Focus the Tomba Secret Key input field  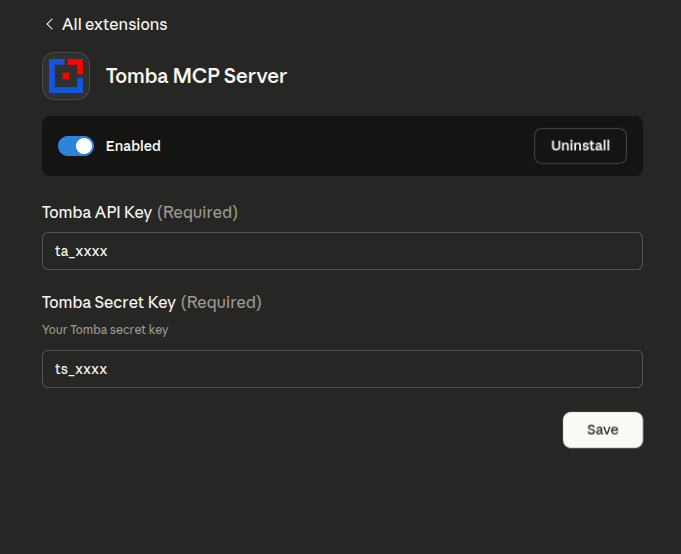[x=342, y=369]
